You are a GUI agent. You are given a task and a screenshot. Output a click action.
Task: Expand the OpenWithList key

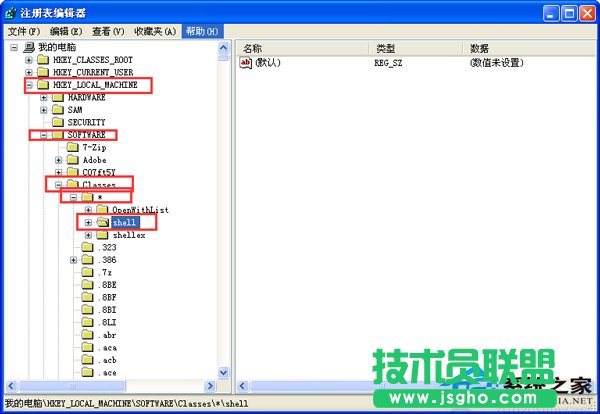88,210
